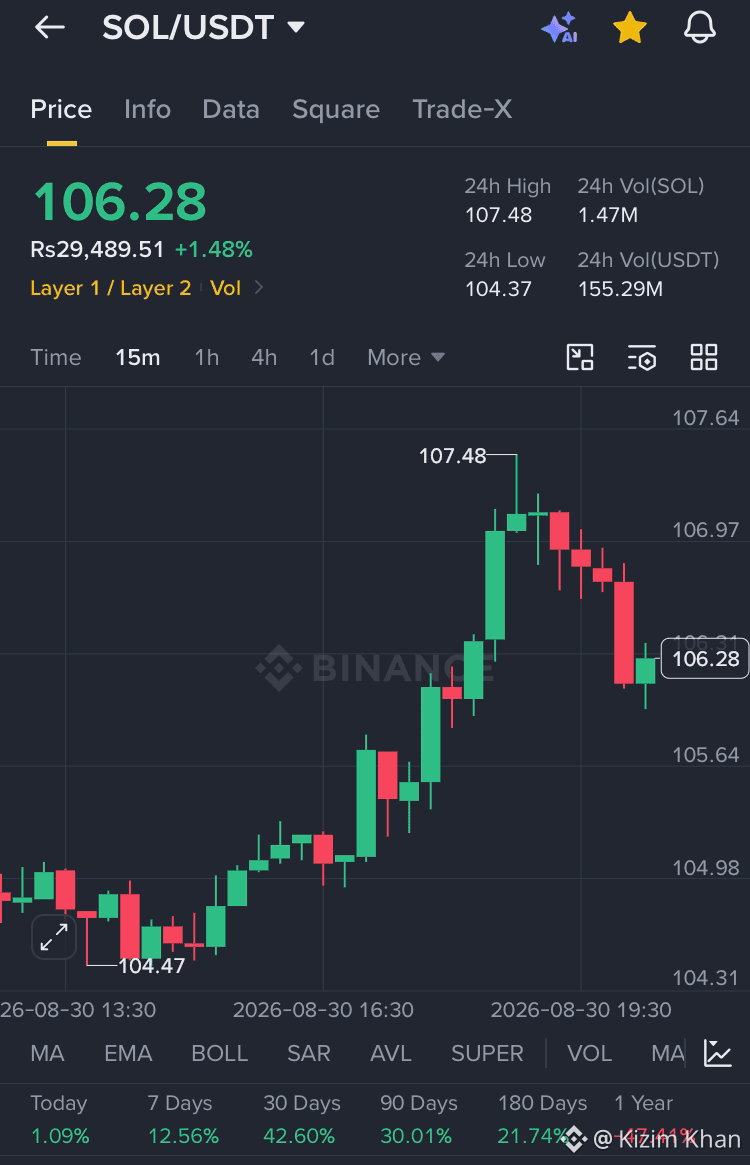Select the 1d interval
The height and width of the screenshot is (1165, 750).
point(322,357)
